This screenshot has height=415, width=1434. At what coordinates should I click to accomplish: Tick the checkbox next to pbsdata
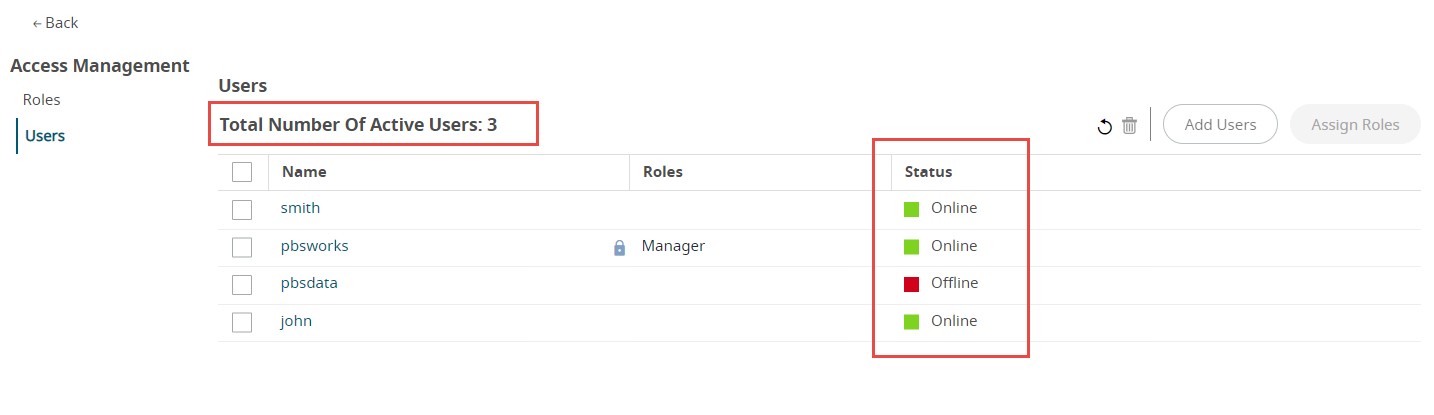pos(242,285)
